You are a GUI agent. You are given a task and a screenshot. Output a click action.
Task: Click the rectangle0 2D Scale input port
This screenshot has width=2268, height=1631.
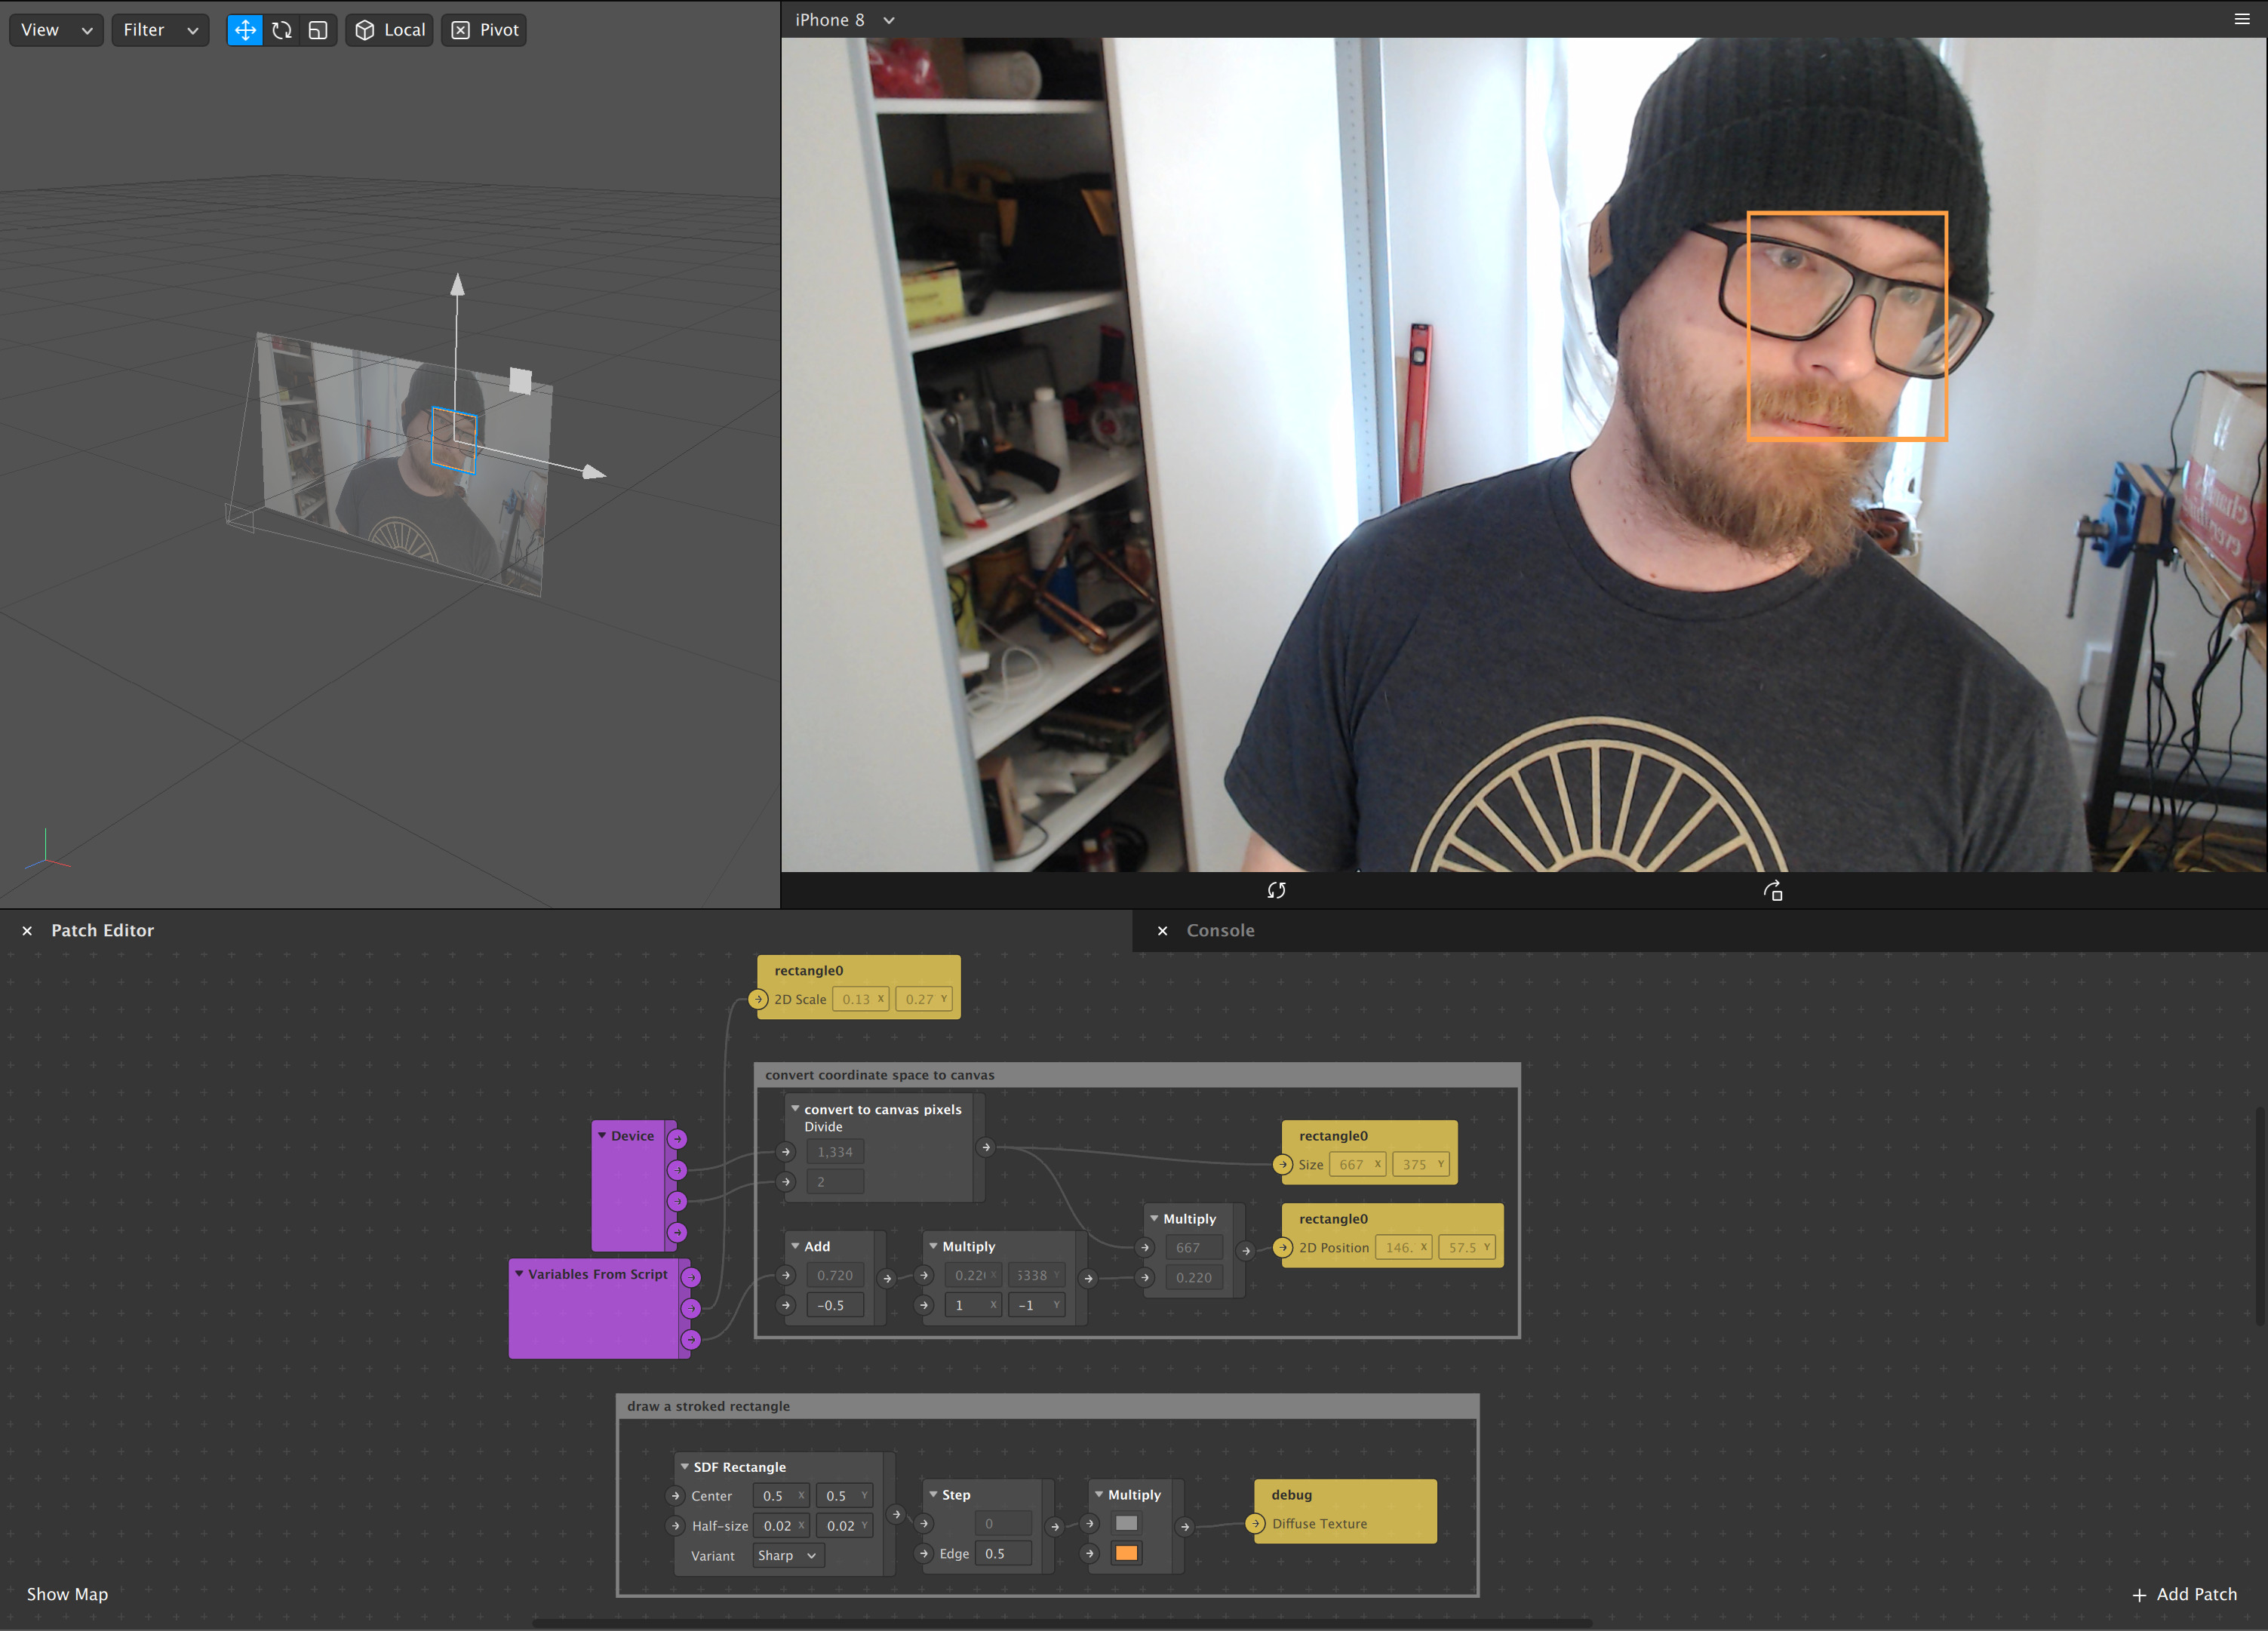(x=758, y=999)
